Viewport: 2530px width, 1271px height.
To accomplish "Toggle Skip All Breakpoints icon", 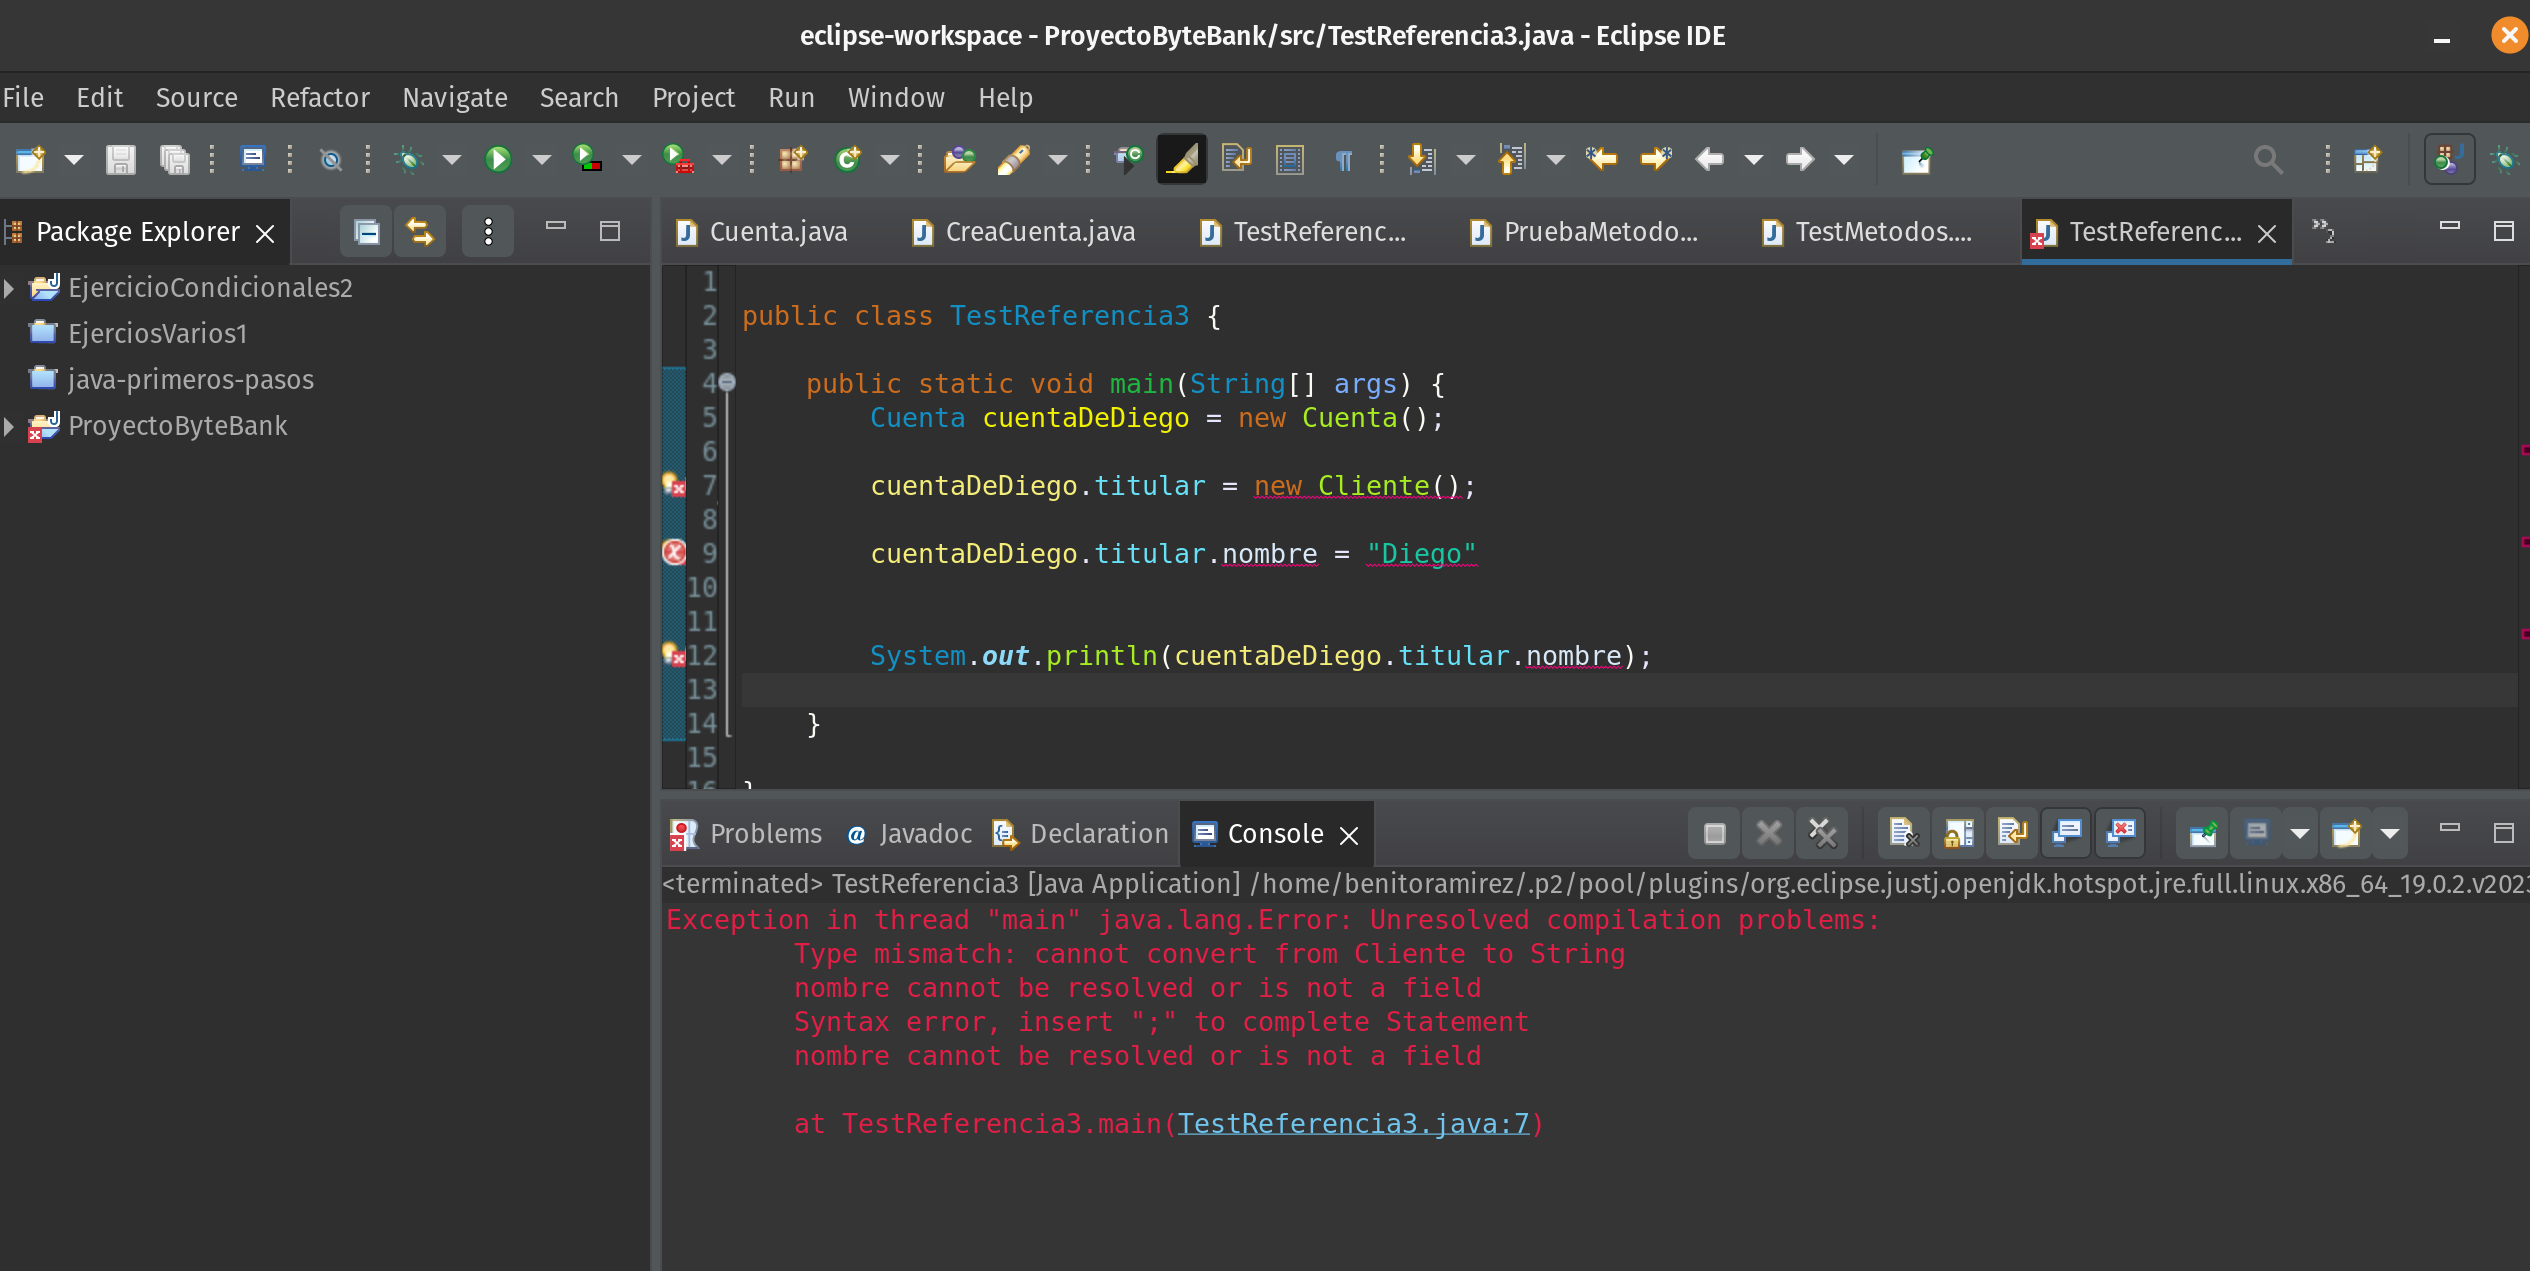I will click(330, 159).
